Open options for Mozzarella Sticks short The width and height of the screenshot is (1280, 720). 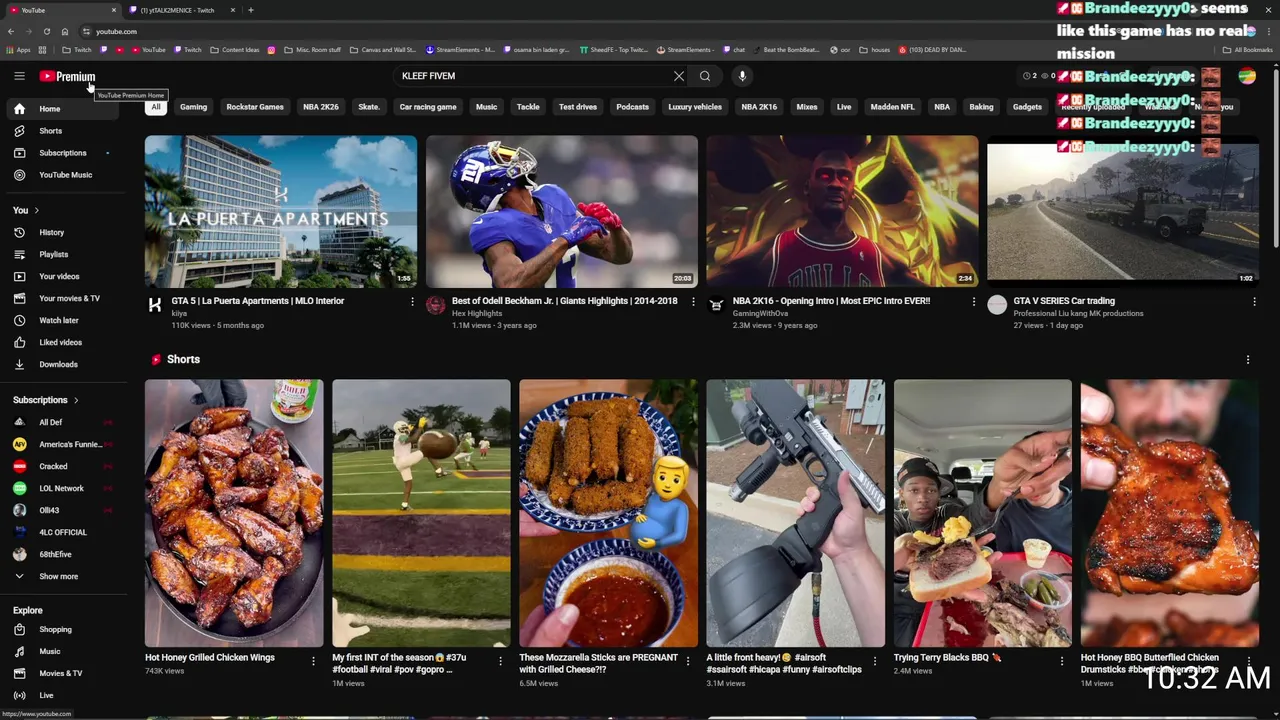point(688,661)
